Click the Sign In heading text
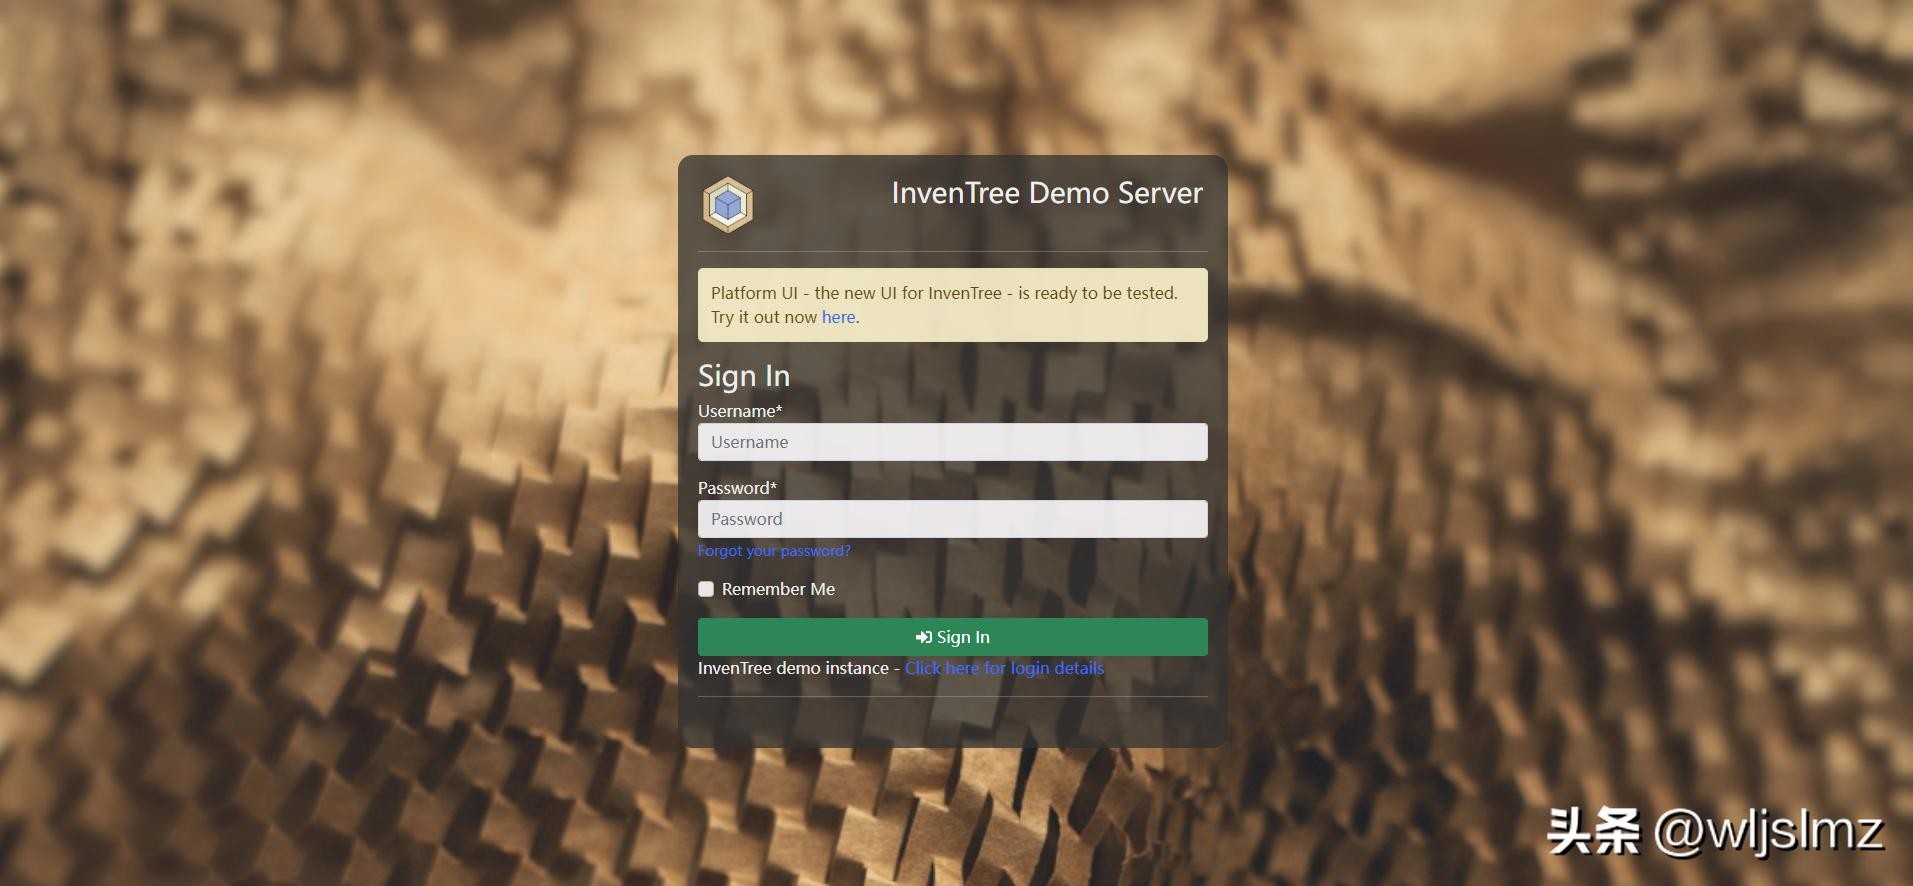The height and width of the screenshot is (886, 1913). point(744,376)
